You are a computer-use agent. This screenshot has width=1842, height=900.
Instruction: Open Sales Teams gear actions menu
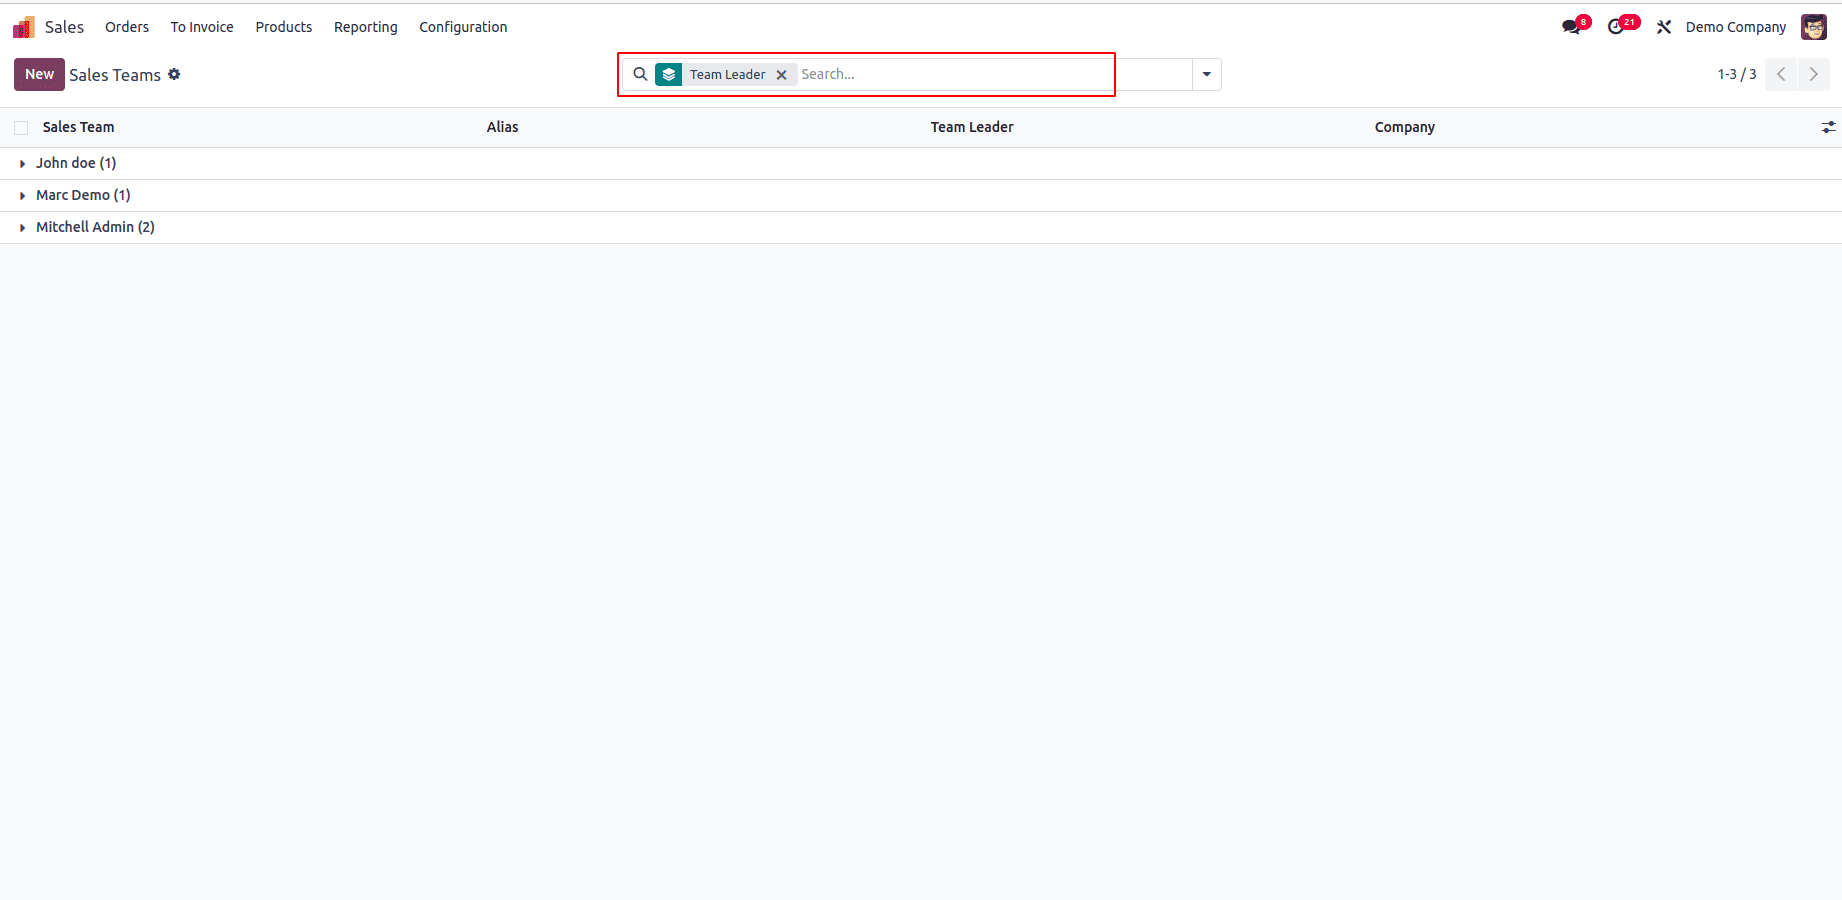174,74
